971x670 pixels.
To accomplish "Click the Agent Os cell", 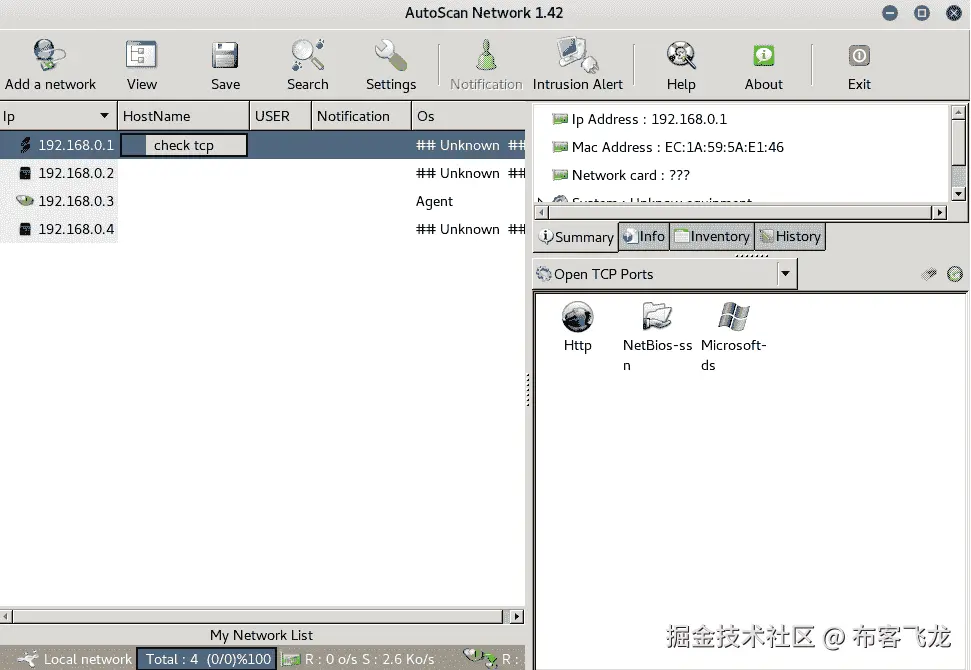I will click(x=434, y=201).
